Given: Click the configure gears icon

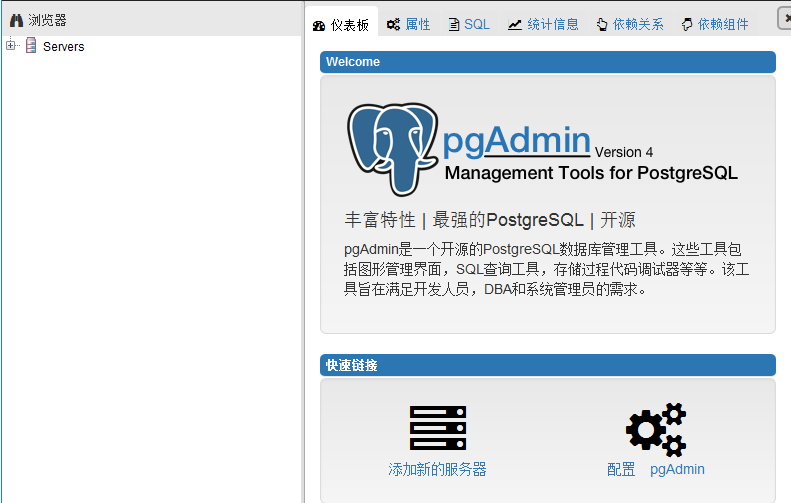Looking at the screenshot, I should 656,429.
